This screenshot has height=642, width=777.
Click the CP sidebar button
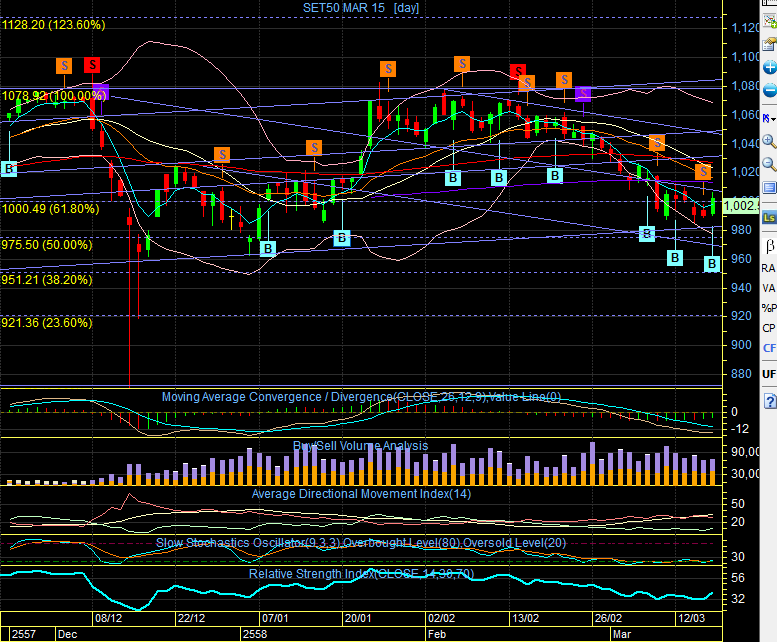click(769, 328)
